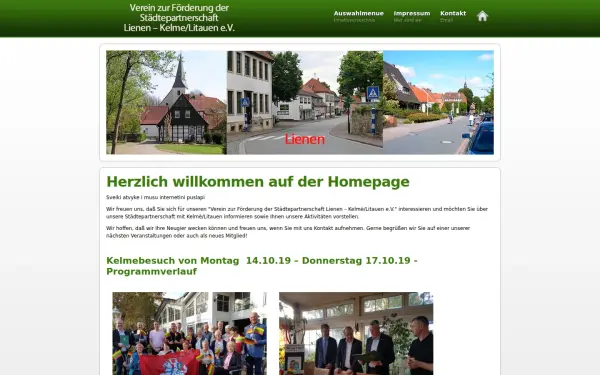The image size is (600, 375).
Task: Click the Sveiki atvyke greeting line
Action: click(155, 197)
